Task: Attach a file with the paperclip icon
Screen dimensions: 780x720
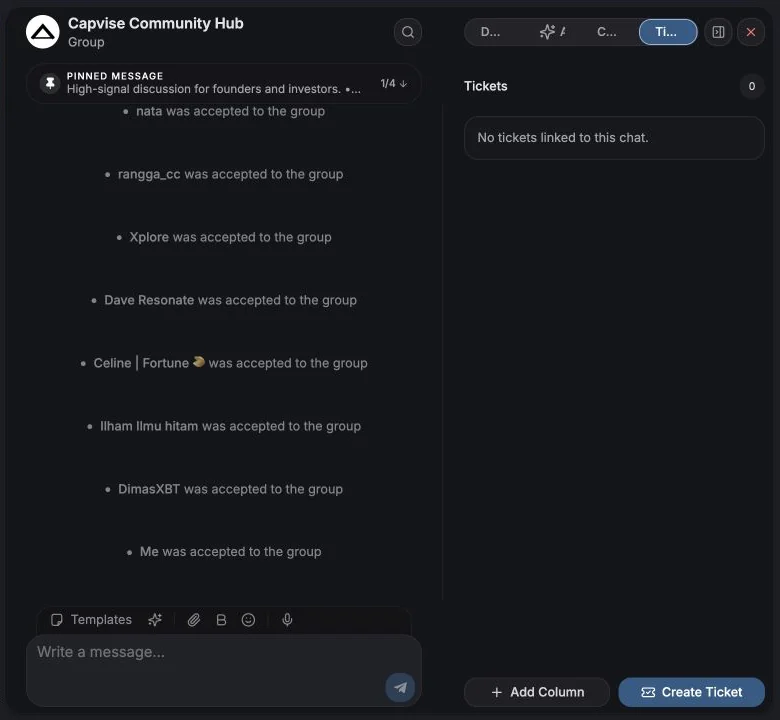Action: (194, 619)
